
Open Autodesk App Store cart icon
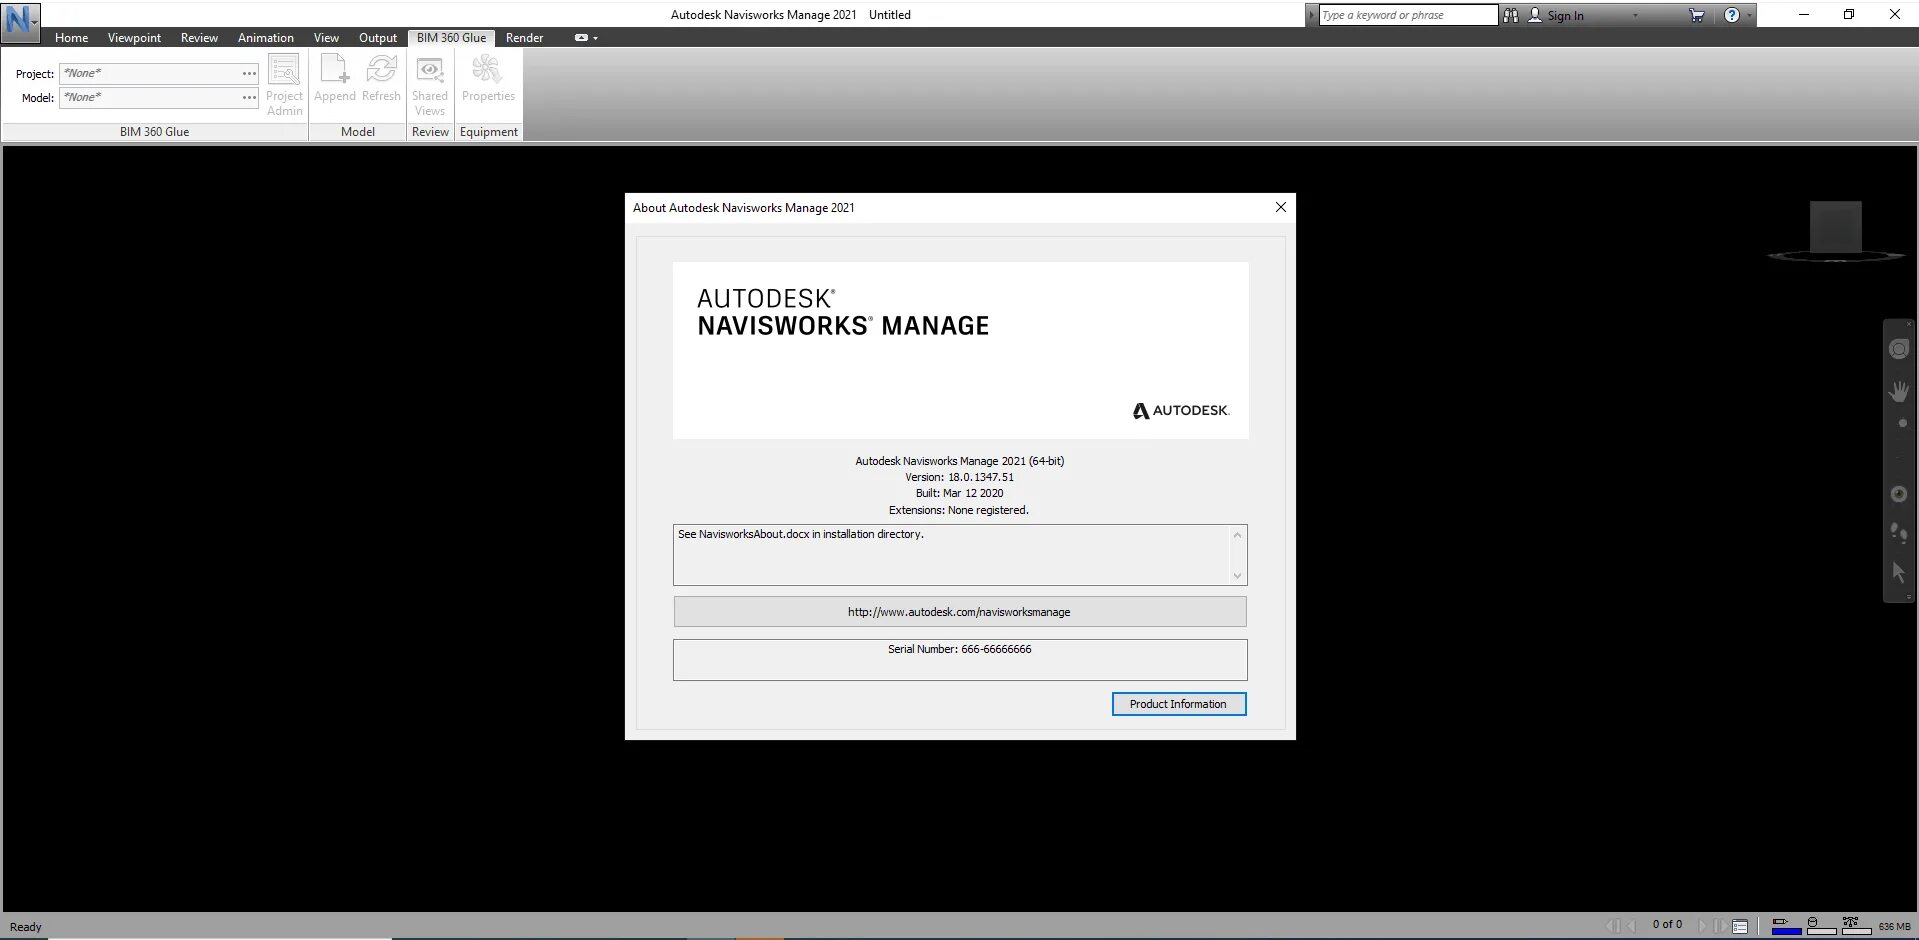(1697, 15)
